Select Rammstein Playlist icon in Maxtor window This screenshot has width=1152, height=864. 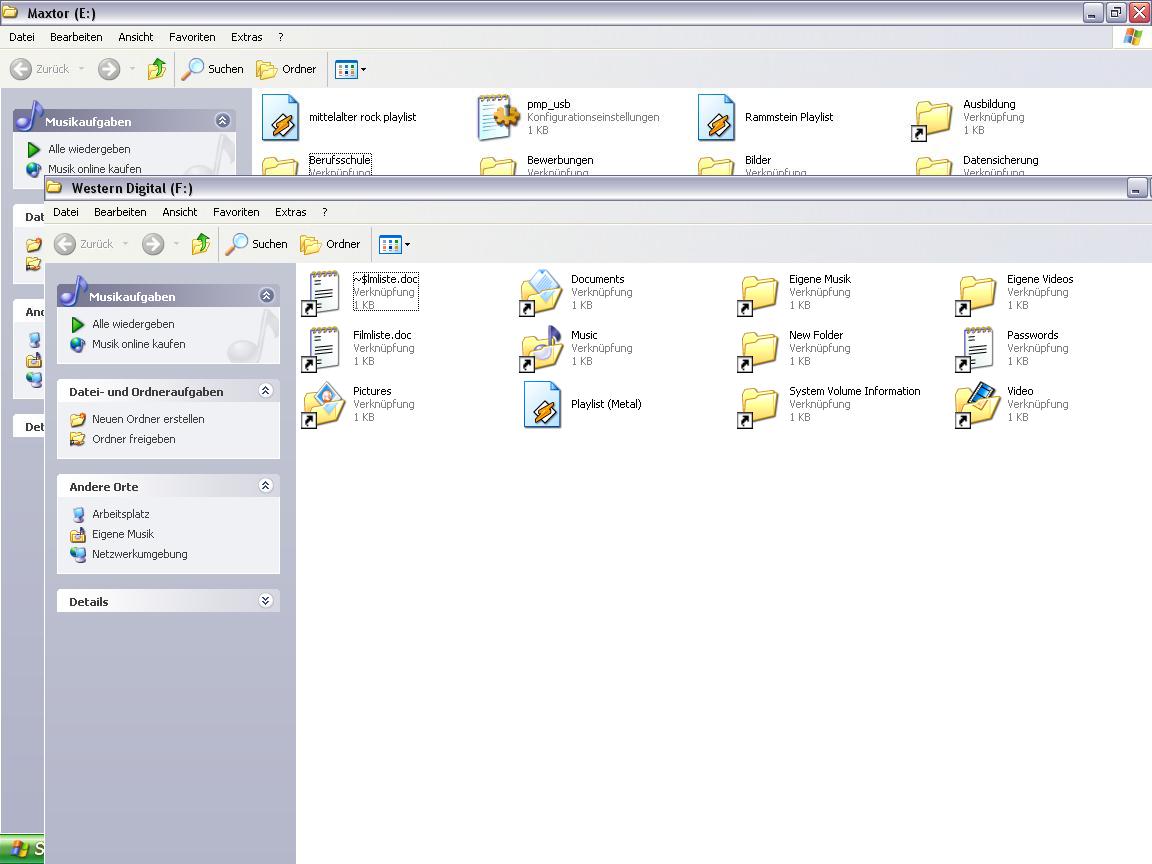716,118
